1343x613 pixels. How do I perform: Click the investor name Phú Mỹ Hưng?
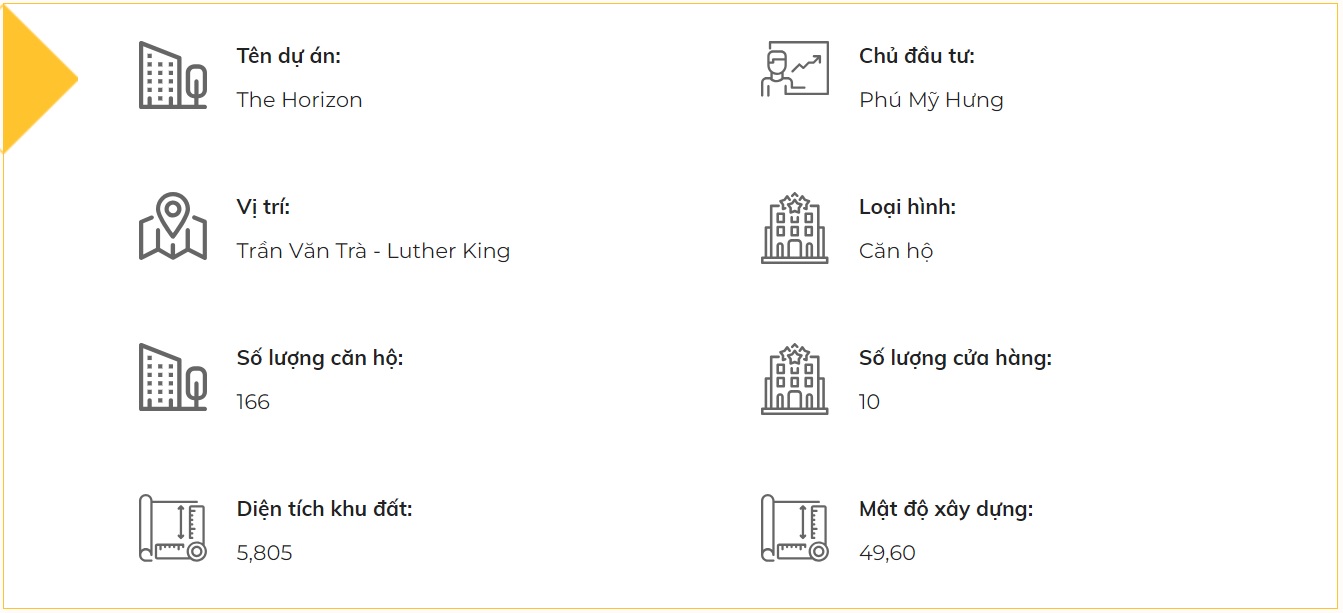(x=931, y=100)
